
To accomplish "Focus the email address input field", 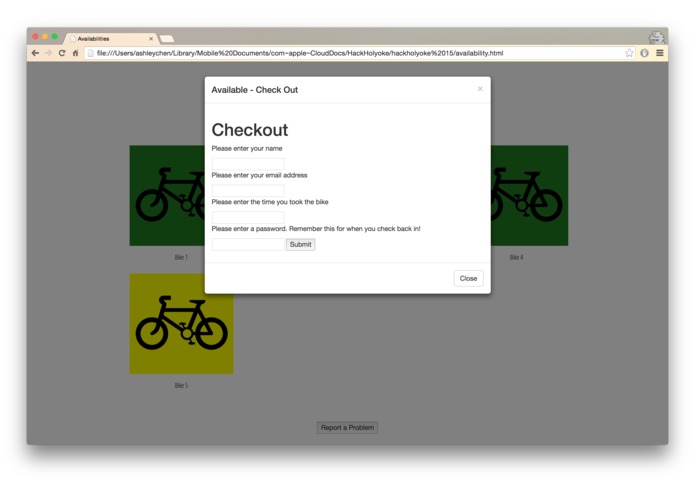I will (x=248, y=191).
